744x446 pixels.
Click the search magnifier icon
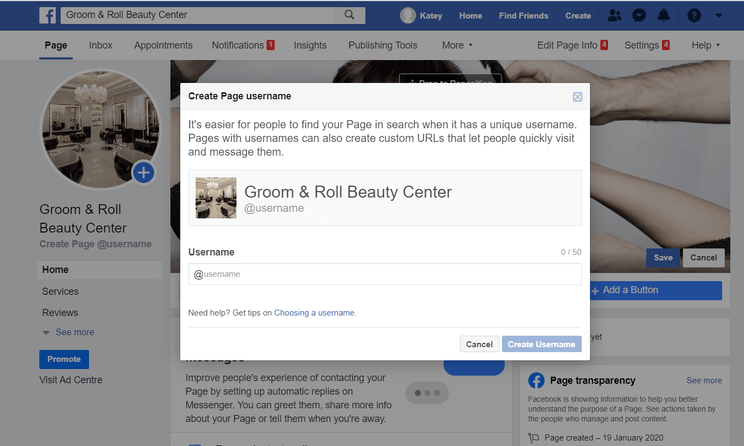pyautogui.click(x=349, y=15)
